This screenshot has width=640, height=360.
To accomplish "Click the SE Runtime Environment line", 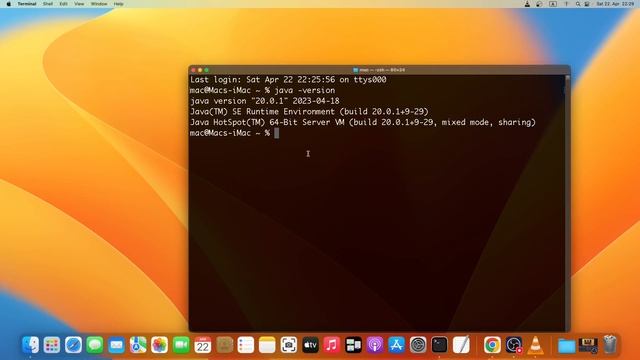I will coord(309,111).
